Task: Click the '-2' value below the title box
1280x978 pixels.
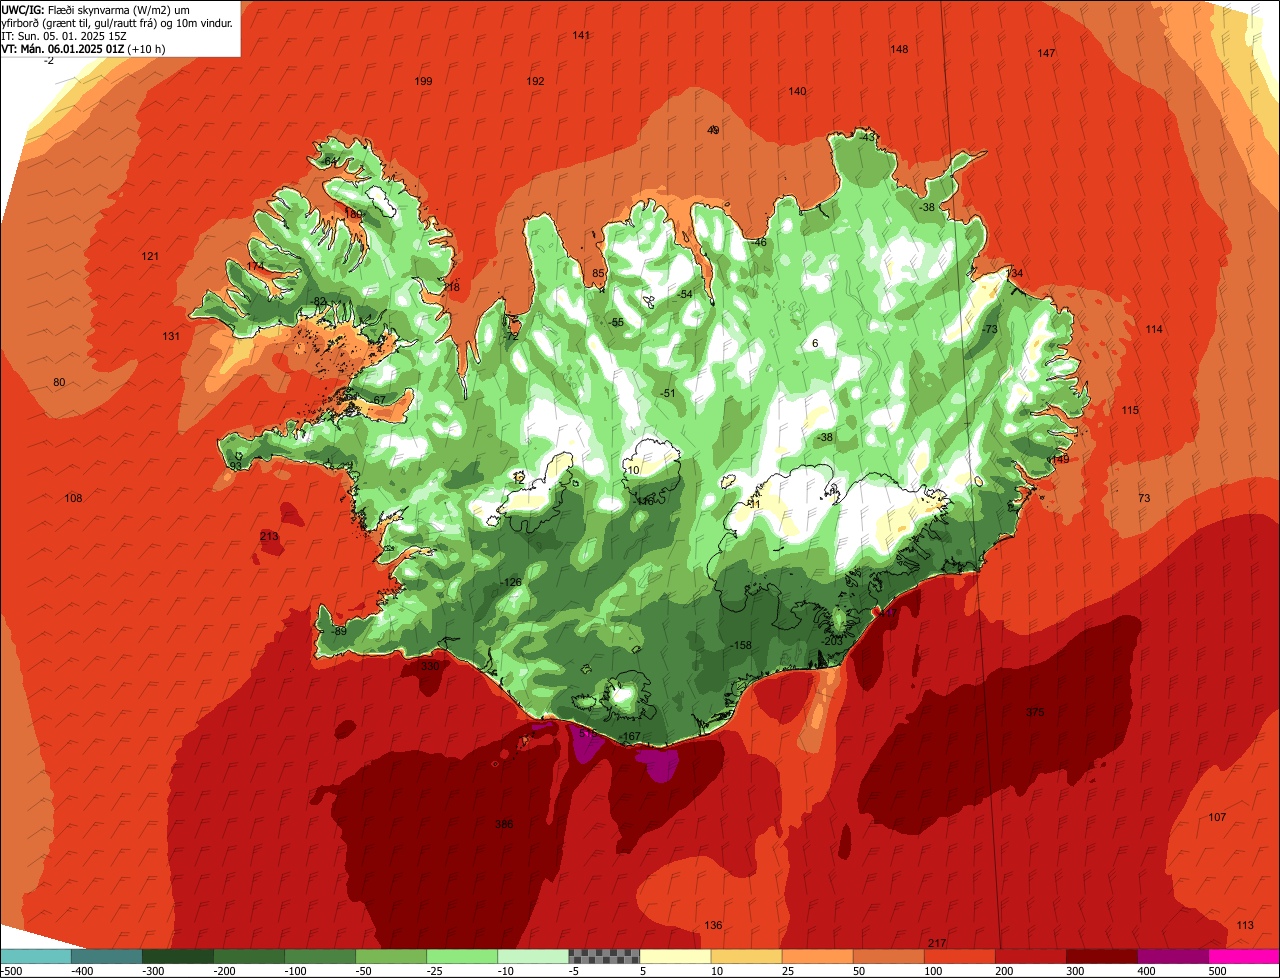Action: (x=49, y=61)
